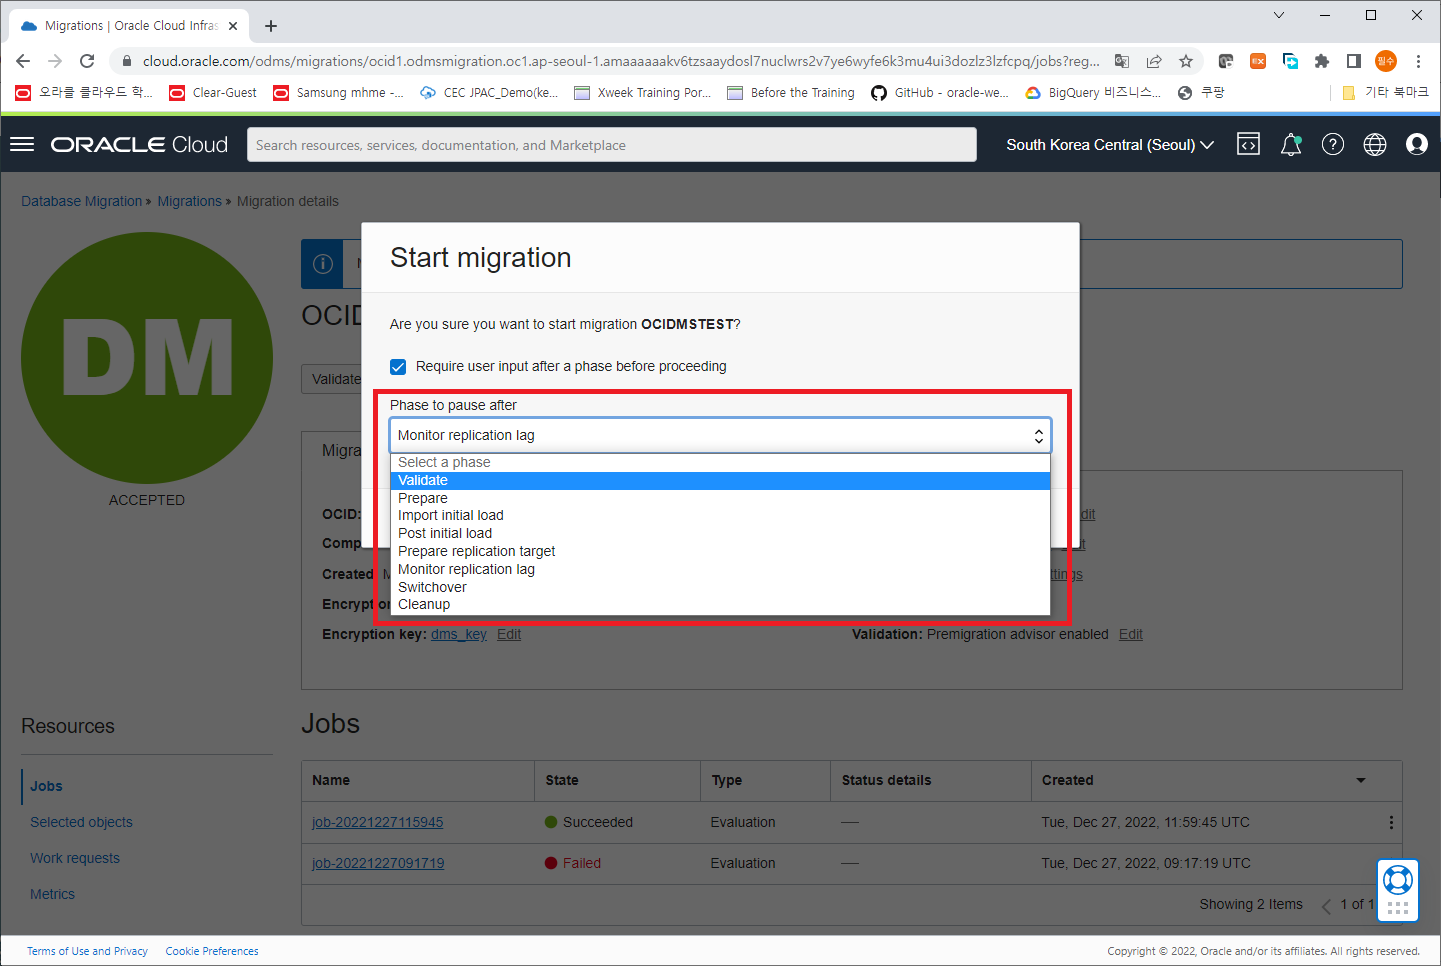Choose Validate in the phase list
Viewport: 1441px width, 966px height.
(x=720, y=480)
